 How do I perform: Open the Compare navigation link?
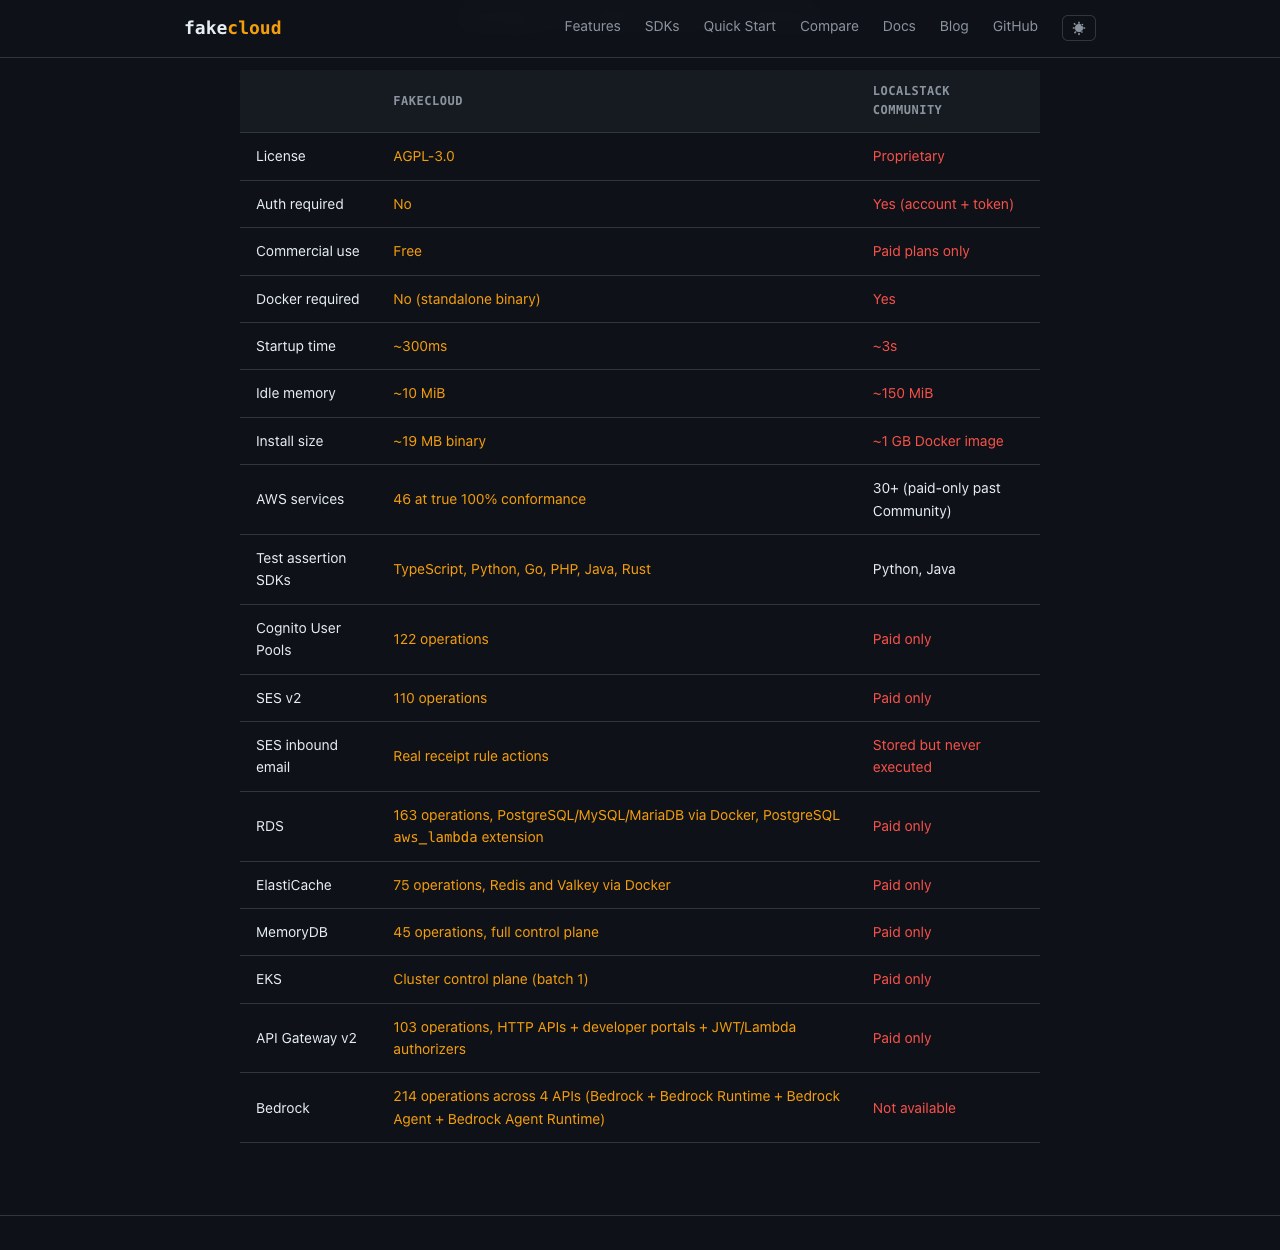click(x=829, y=27)
